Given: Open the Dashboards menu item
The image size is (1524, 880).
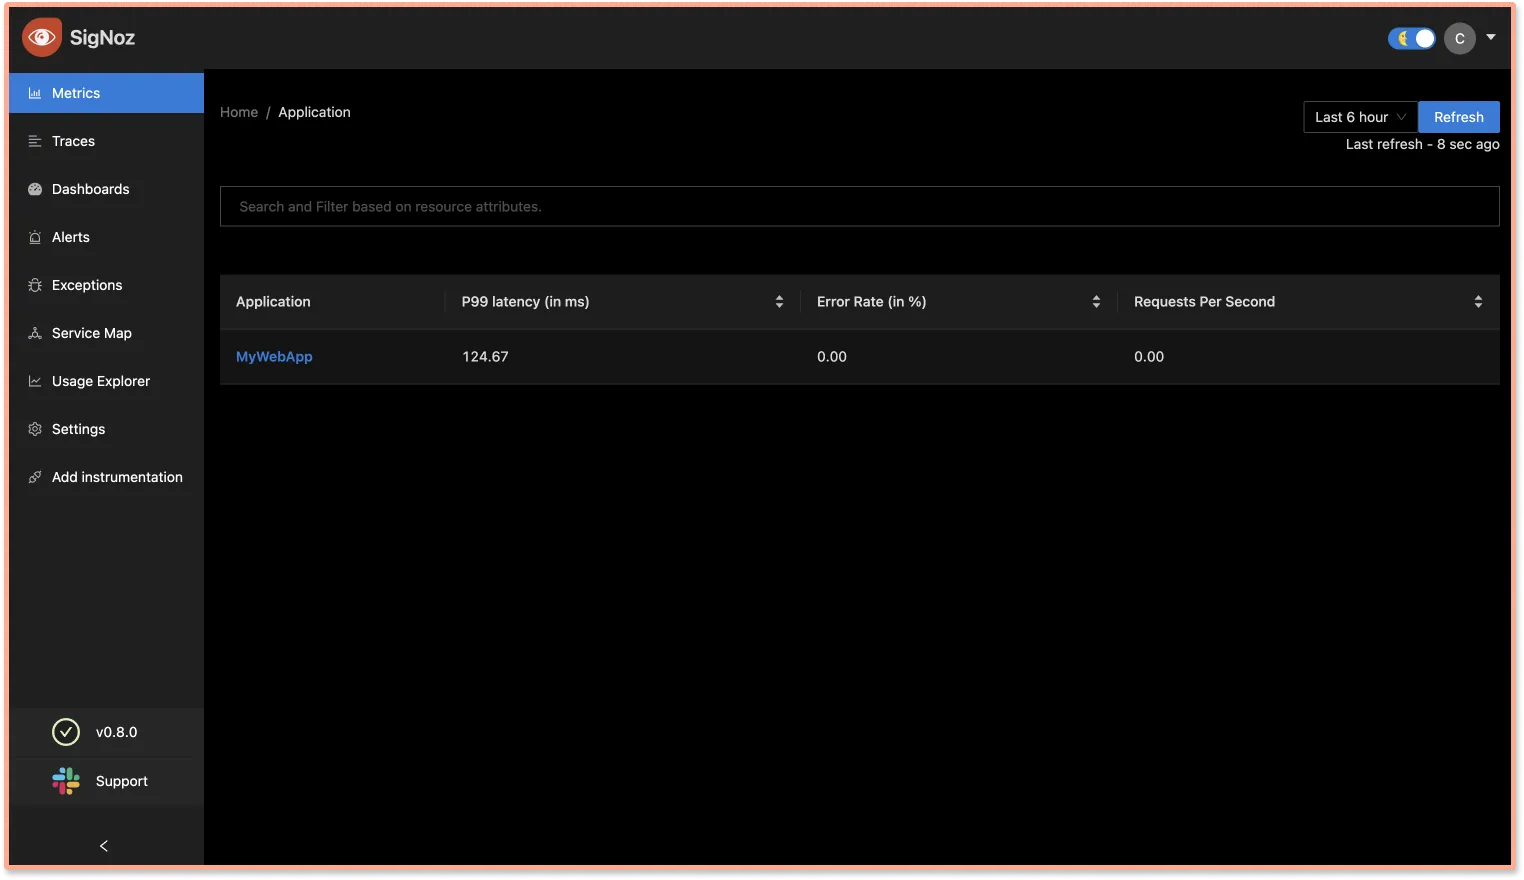Looking at the screenshot, I should click(x=106, y=189).
